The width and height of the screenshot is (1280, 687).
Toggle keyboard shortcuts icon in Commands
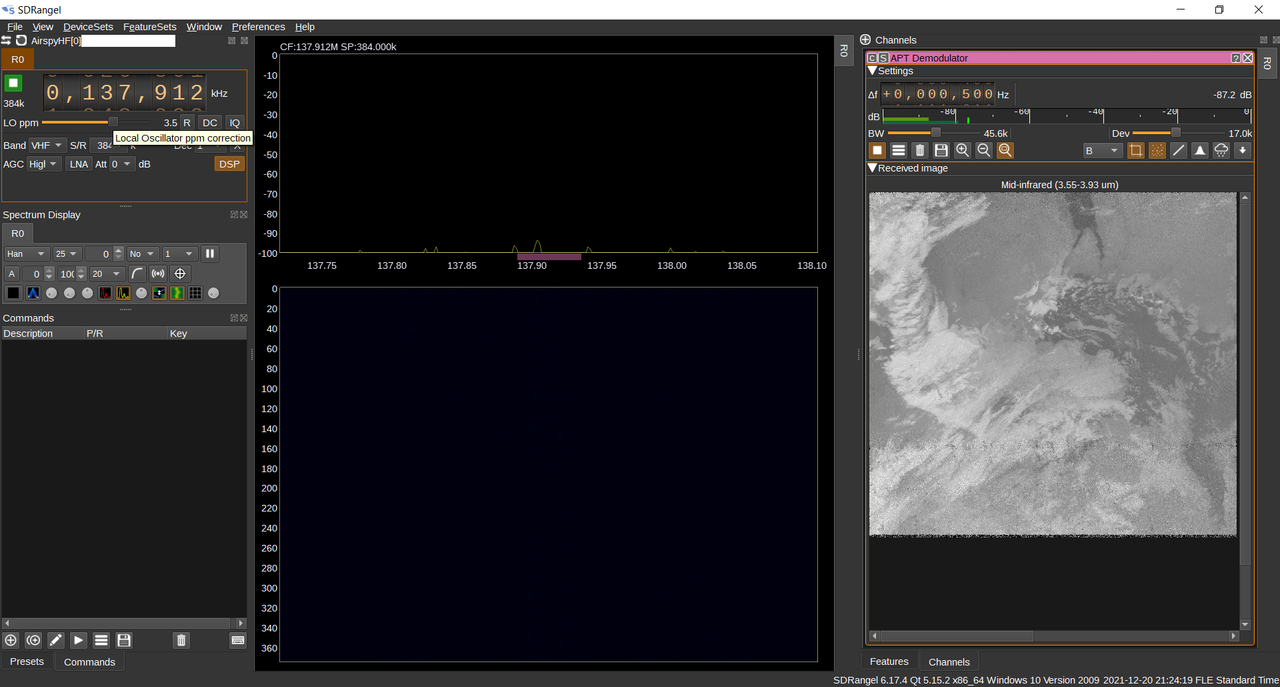coord(238,640)
